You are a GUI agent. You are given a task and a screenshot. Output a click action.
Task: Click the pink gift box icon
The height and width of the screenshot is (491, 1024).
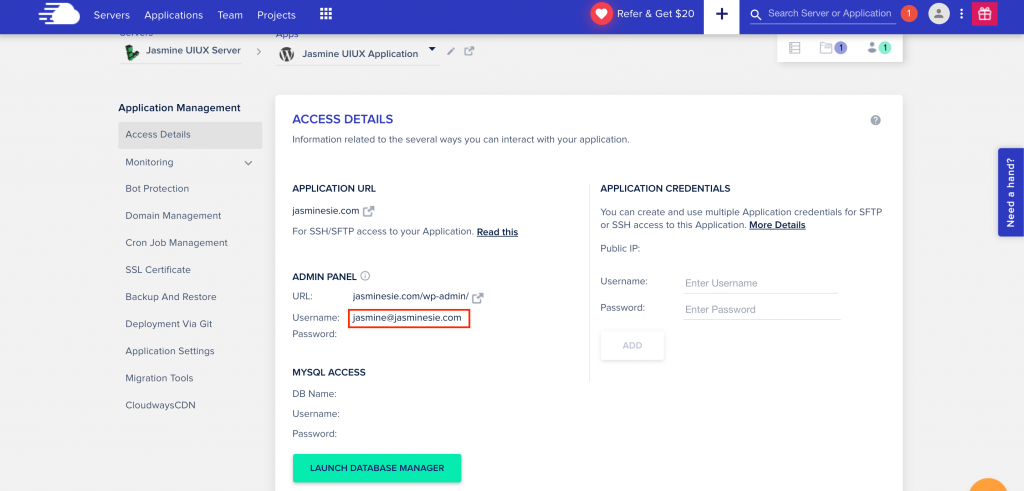point(984,14)
